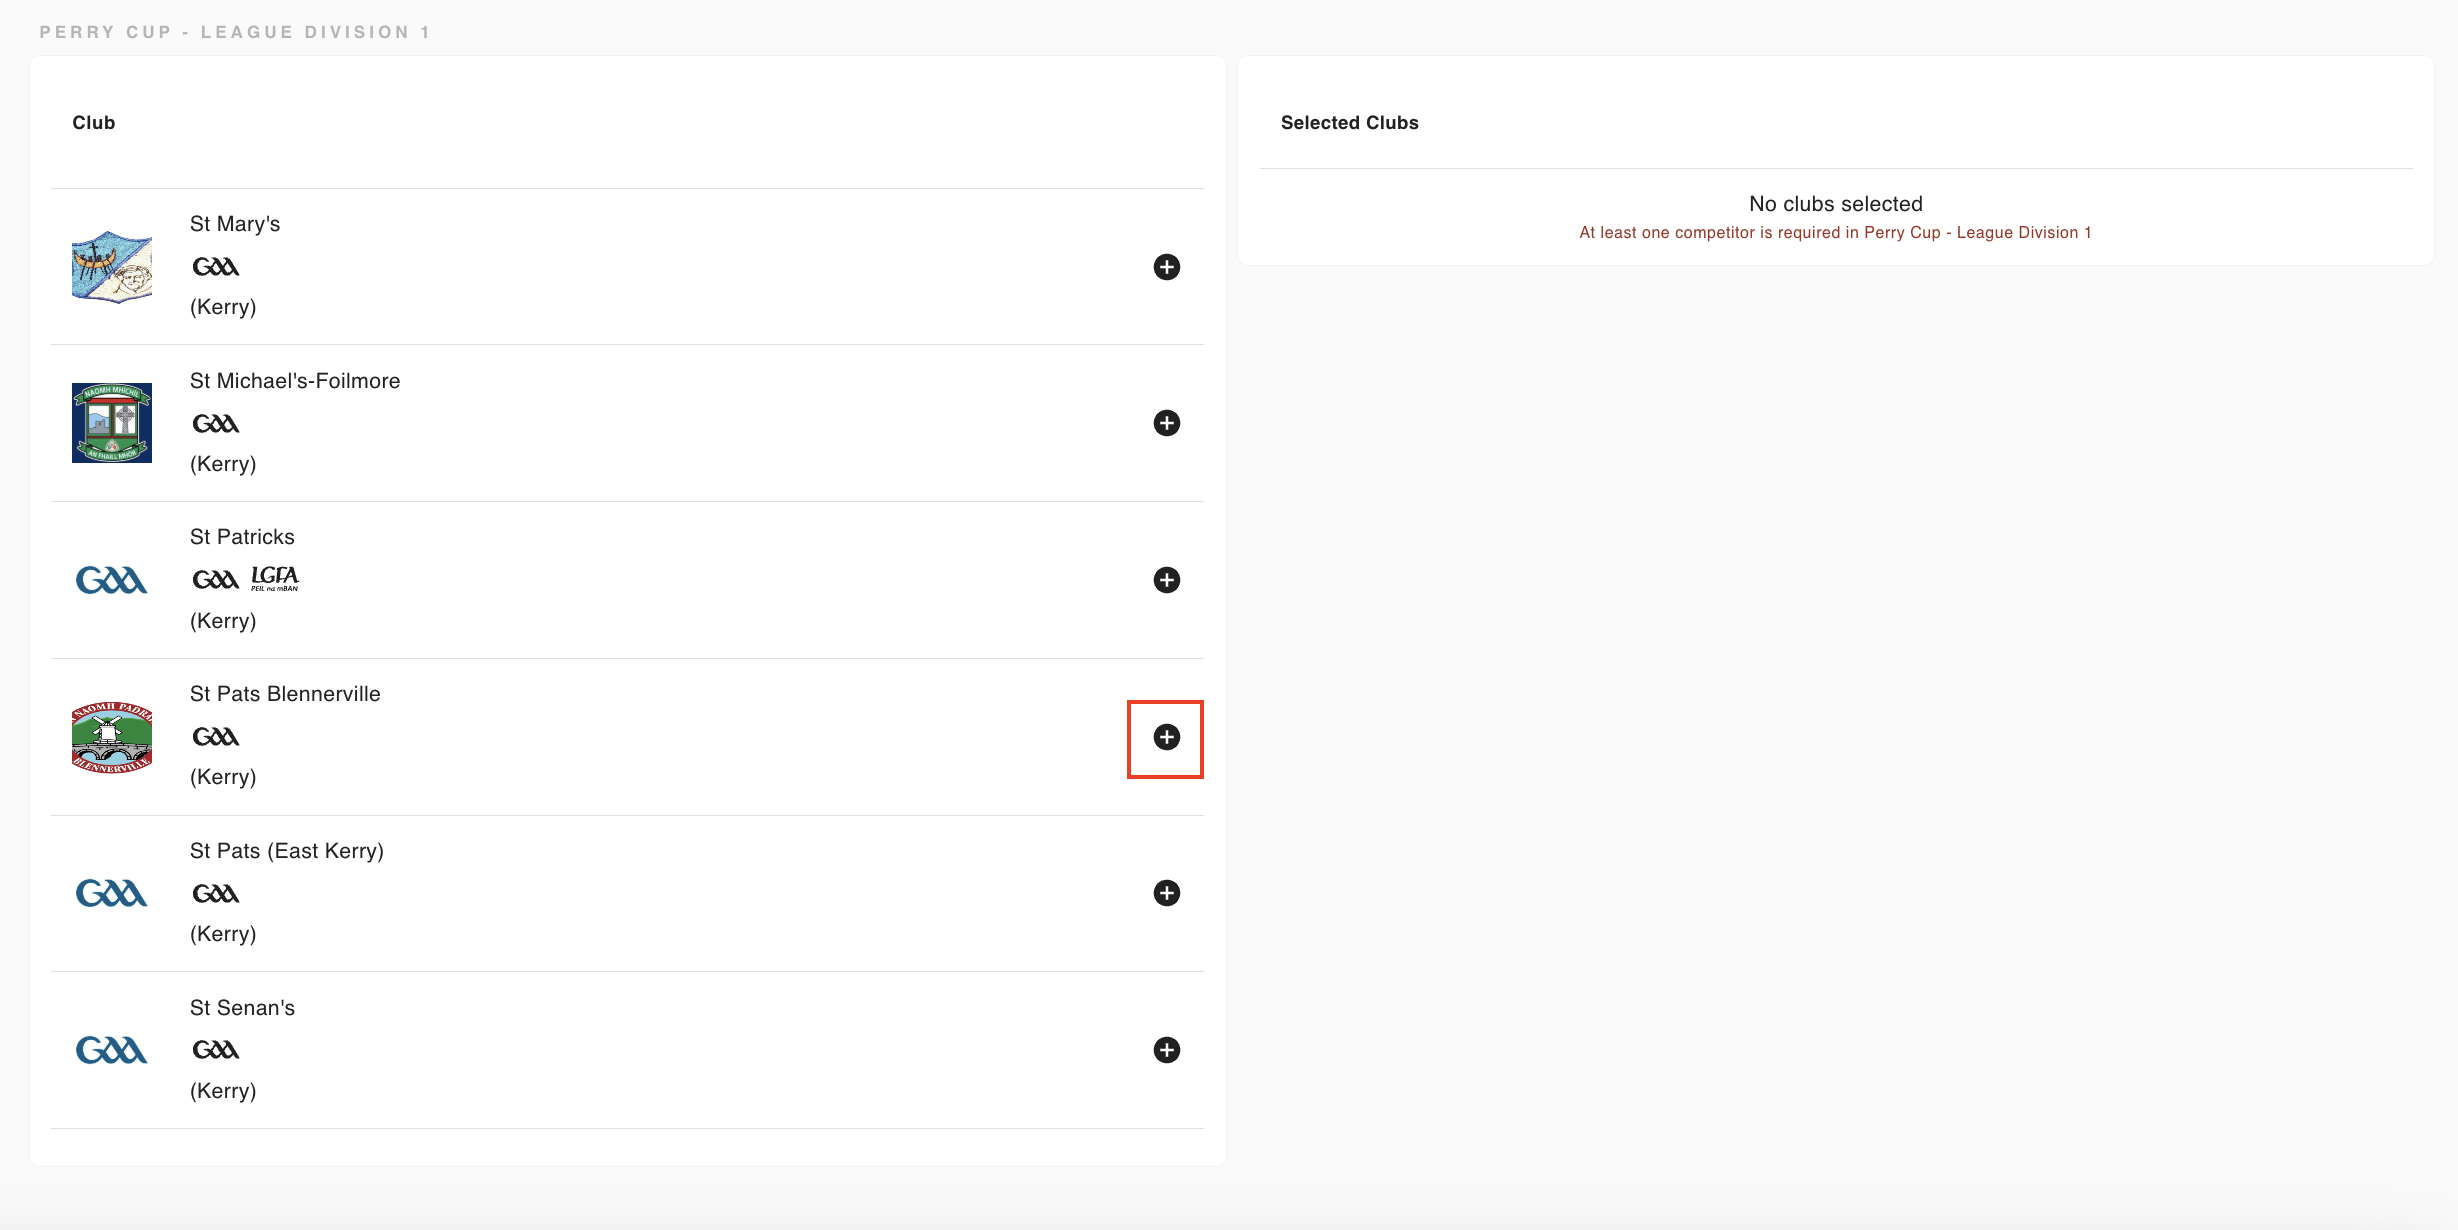
Task: Click the blue GAA logo beside St Patricks
Action: [112, 580]
